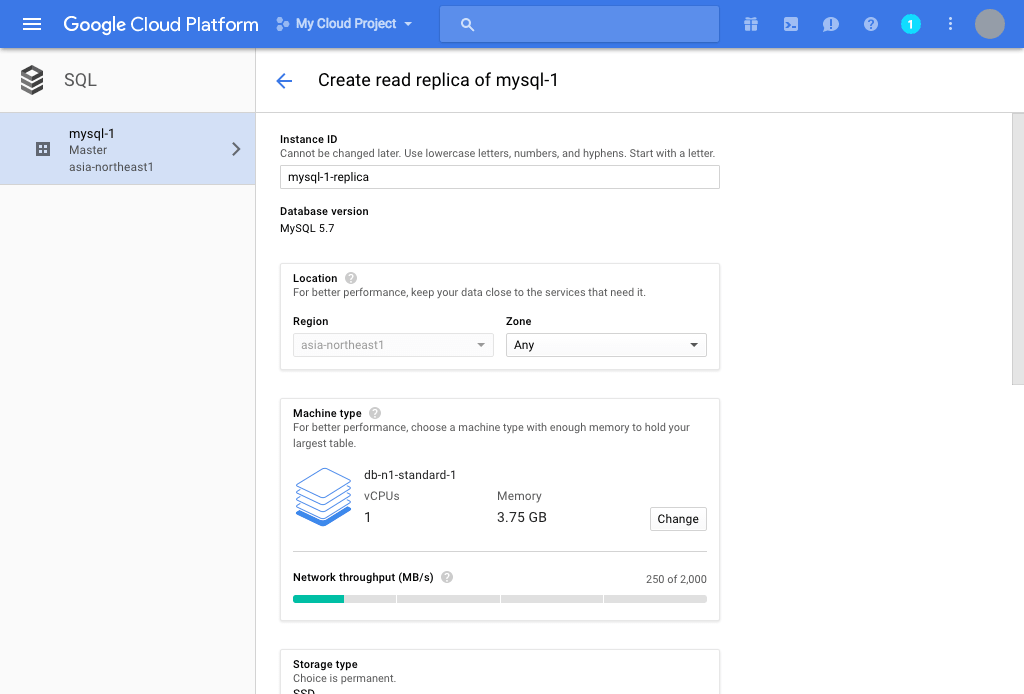The height and width of the screenshot is (694, 1024).
Task: Click the project hexagon icon
Action: [282, 24]
